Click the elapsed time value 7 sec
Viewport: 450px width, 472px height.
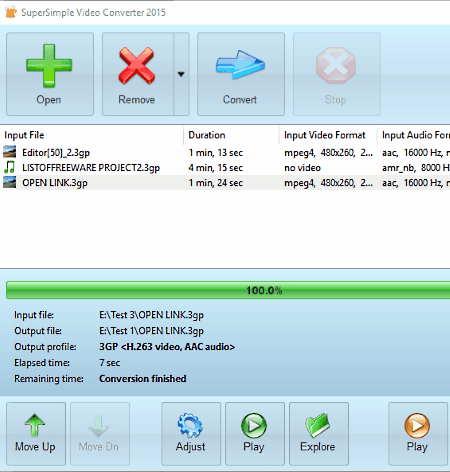pyautogui.click(x=110, y=363)
